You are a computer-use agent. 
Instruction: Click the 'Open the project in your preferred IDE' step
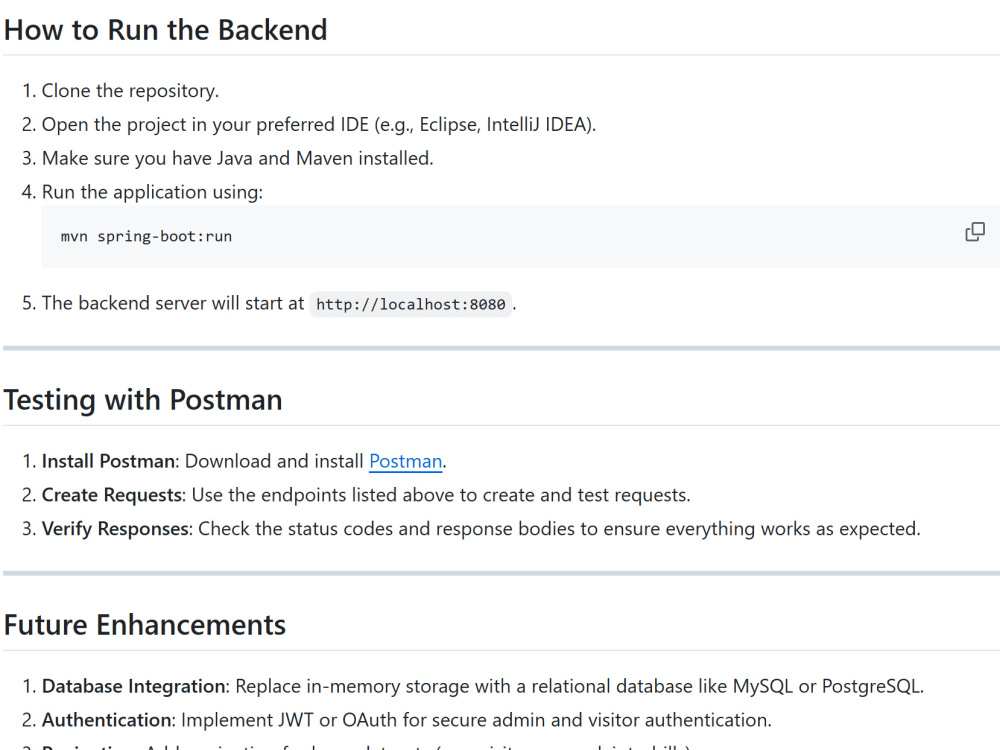click(x=319, y=124)
